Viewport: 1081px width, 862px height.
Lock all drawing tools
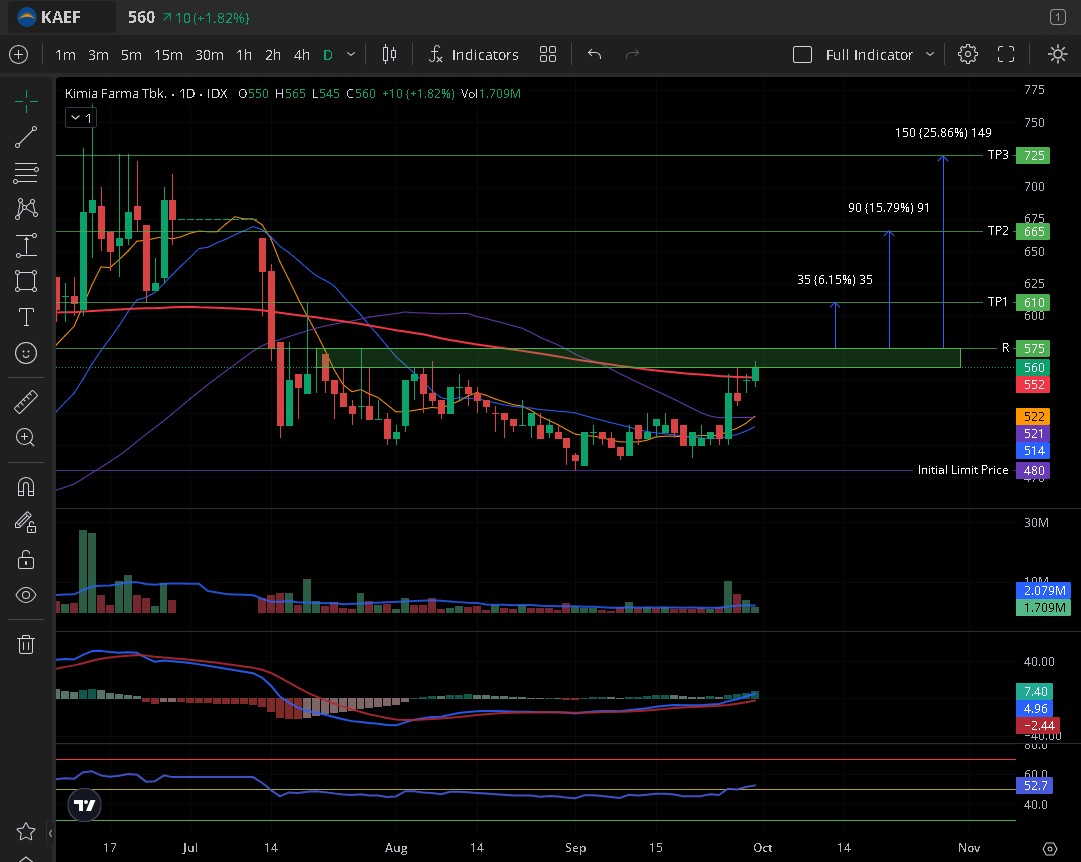point(27,559)
